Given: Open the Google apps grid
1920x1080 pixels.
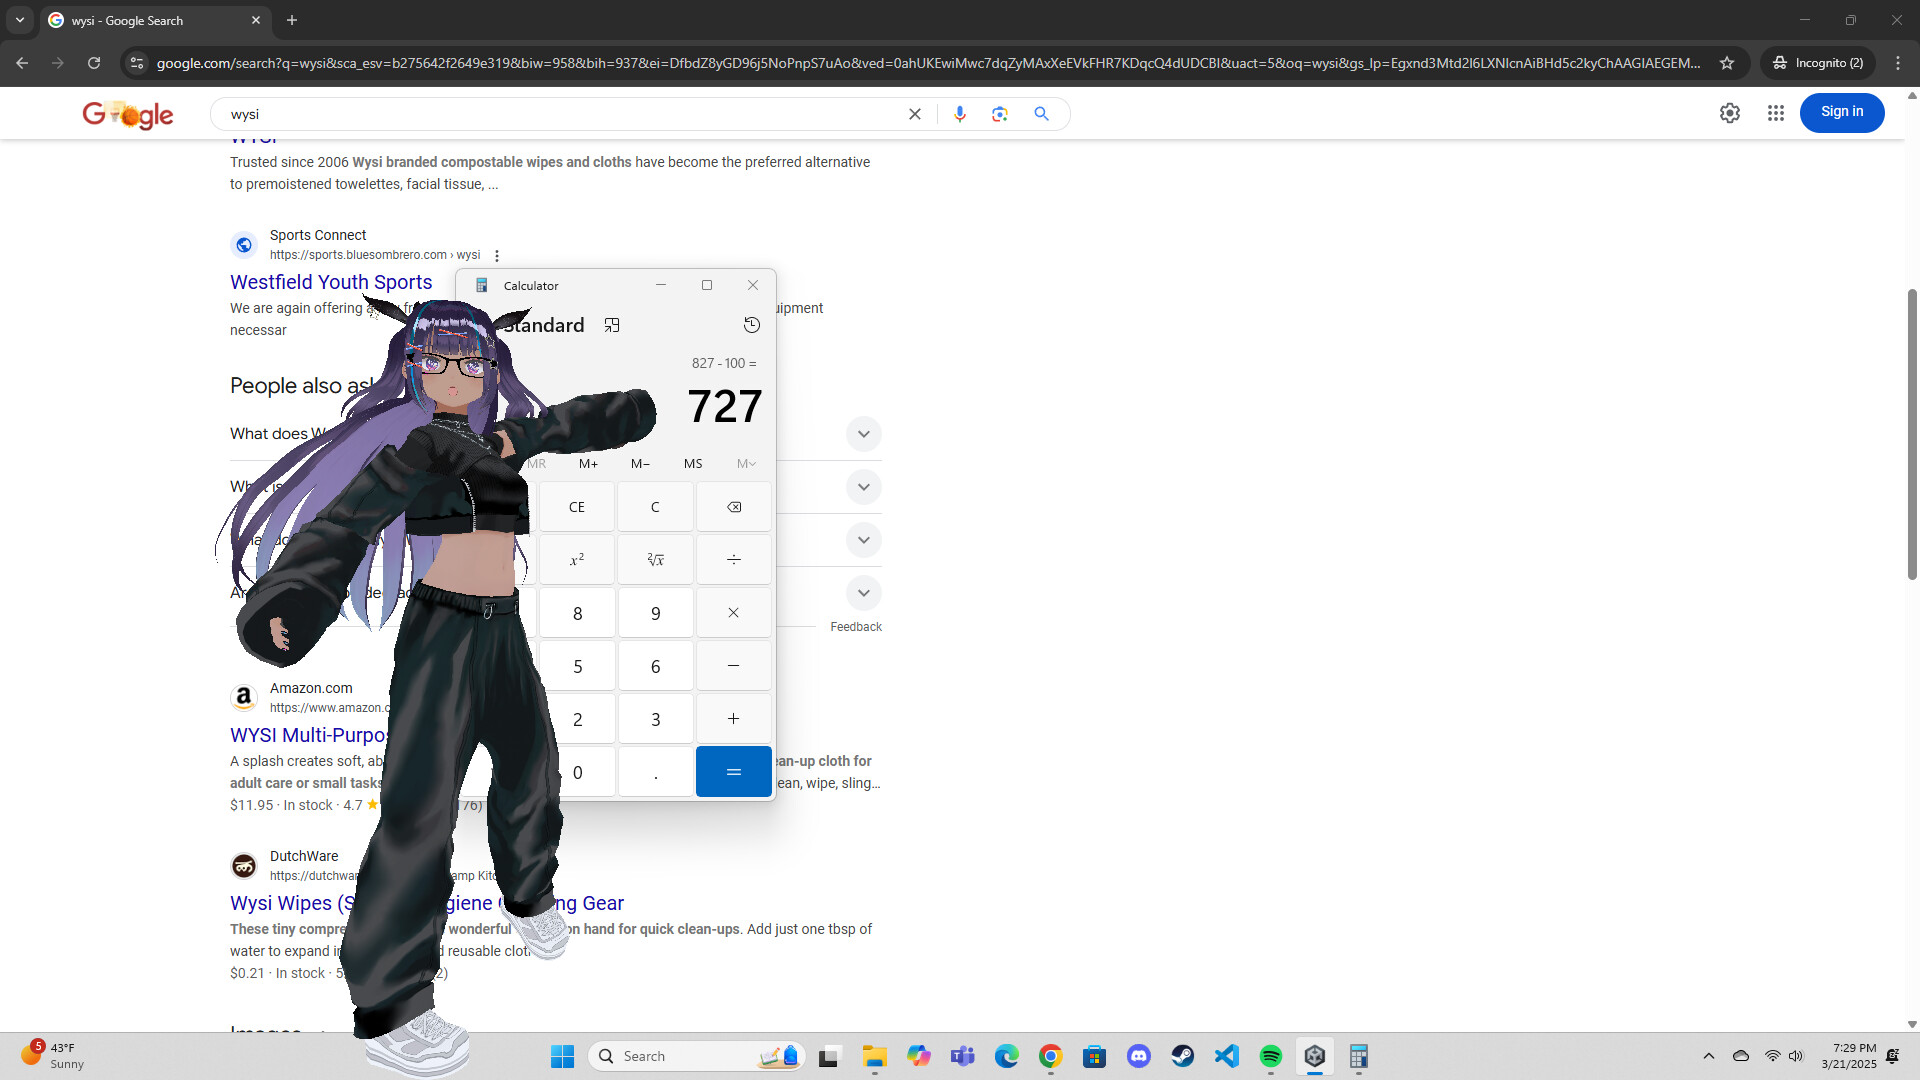Looking at the screenshot, I should pos(1776,113).
